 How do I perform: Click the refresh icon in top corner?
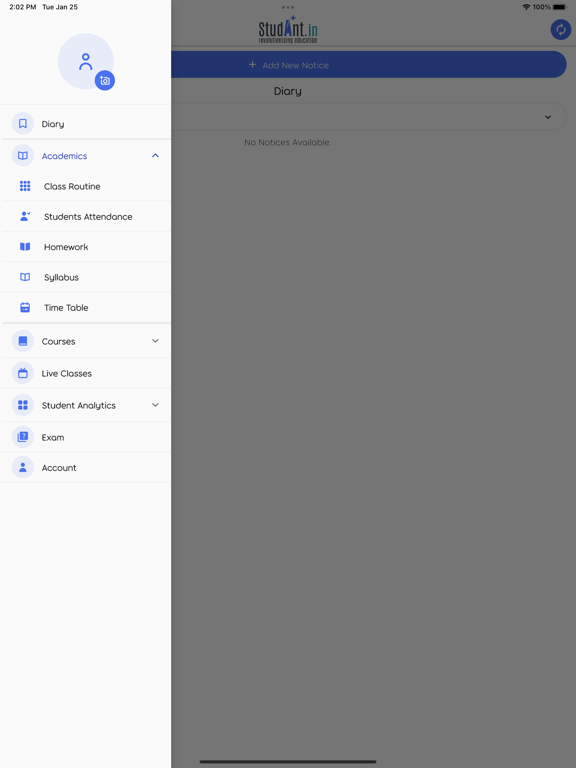click(x=561, y=30)
